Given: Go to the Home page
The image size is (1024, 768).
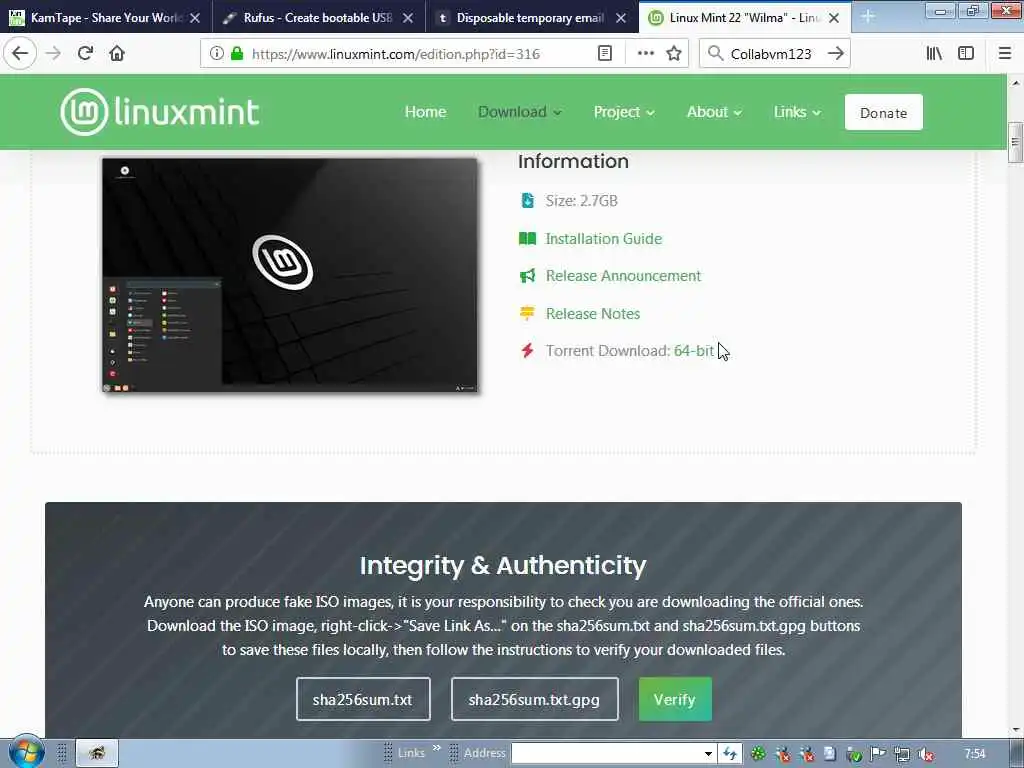Looking at the screenshot, I should pyautogui.click(x=425, y=112).
